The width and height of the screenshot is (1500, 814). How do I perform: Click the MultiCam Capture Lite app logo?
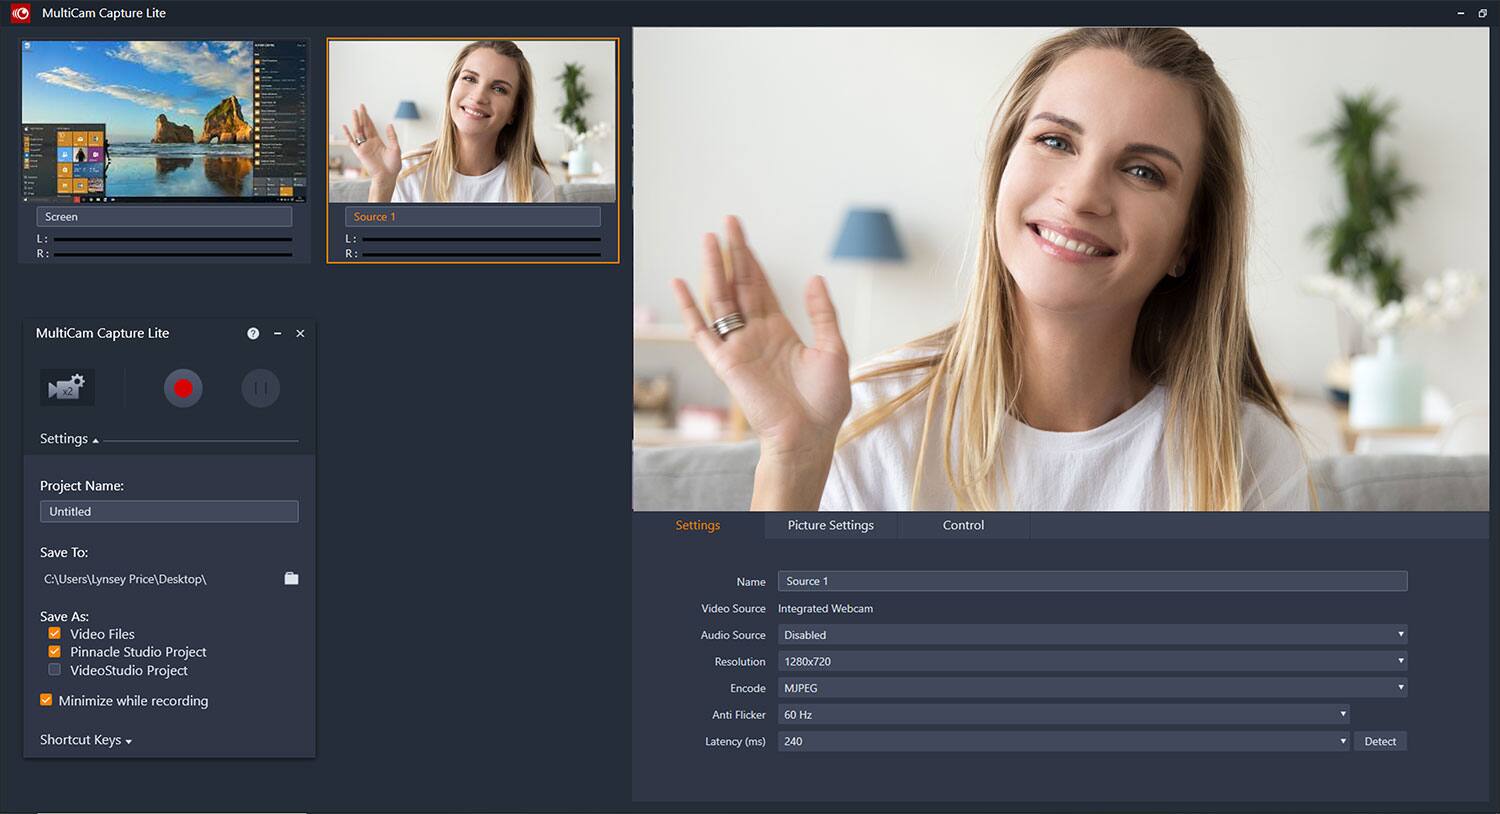coord(20,13)
